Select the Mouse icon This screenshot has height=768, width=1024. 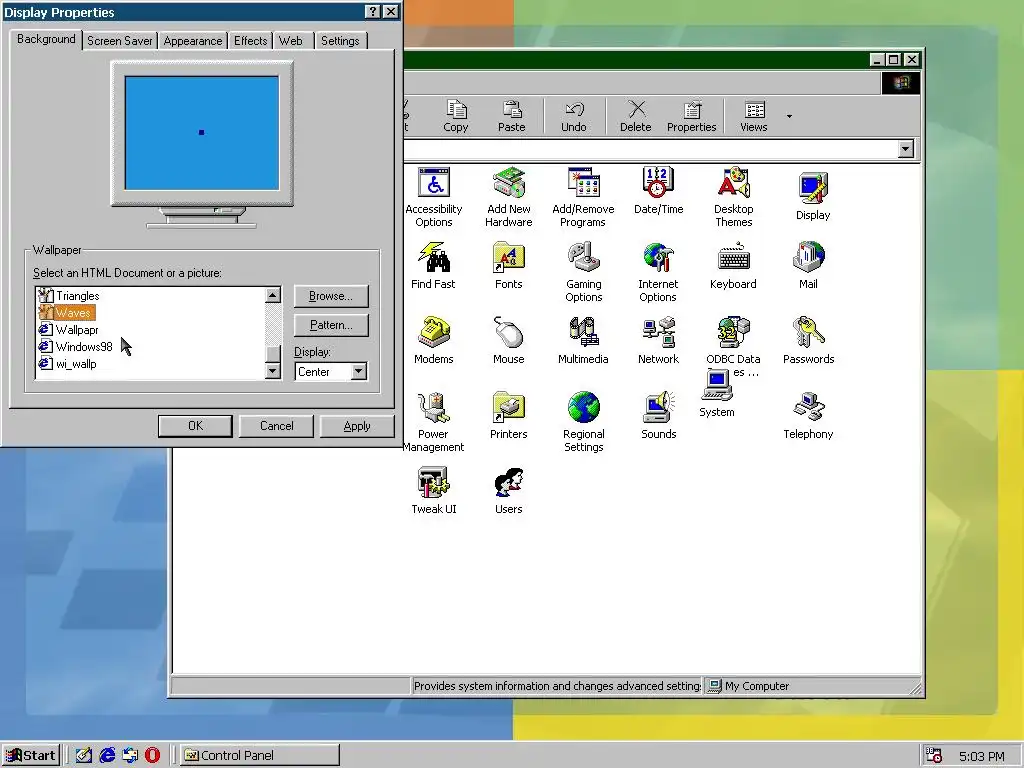(x=509, y=340)
